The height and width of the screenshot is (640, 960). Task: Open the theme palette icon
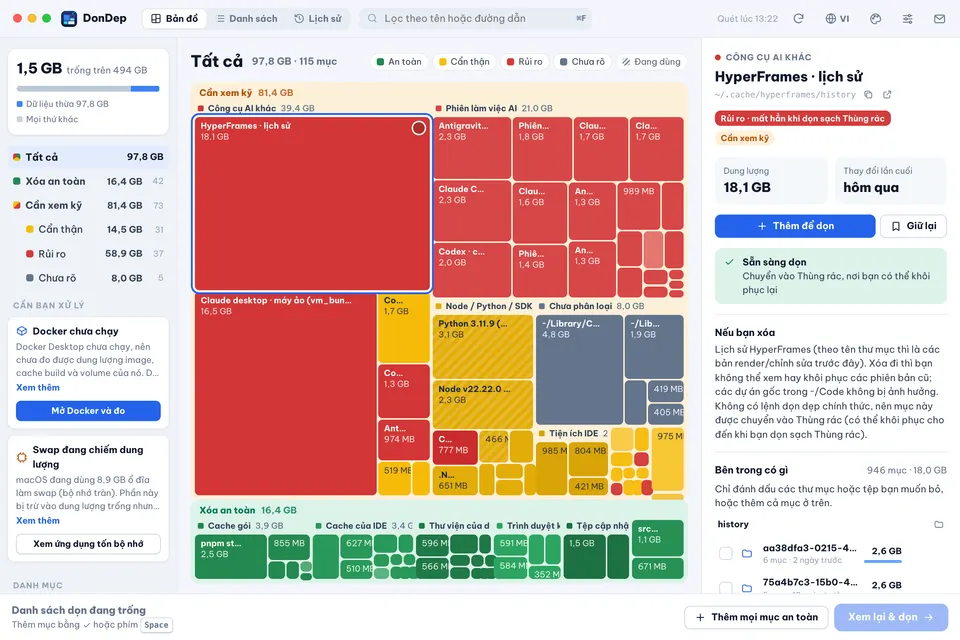coord(876,18)
